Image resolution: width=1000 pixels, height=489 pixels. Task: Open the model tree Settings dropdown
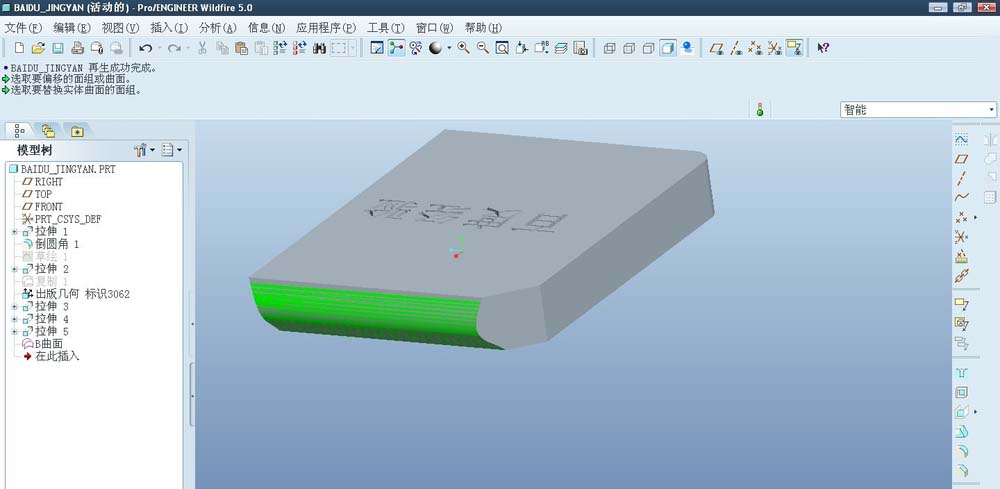[145, 150]
